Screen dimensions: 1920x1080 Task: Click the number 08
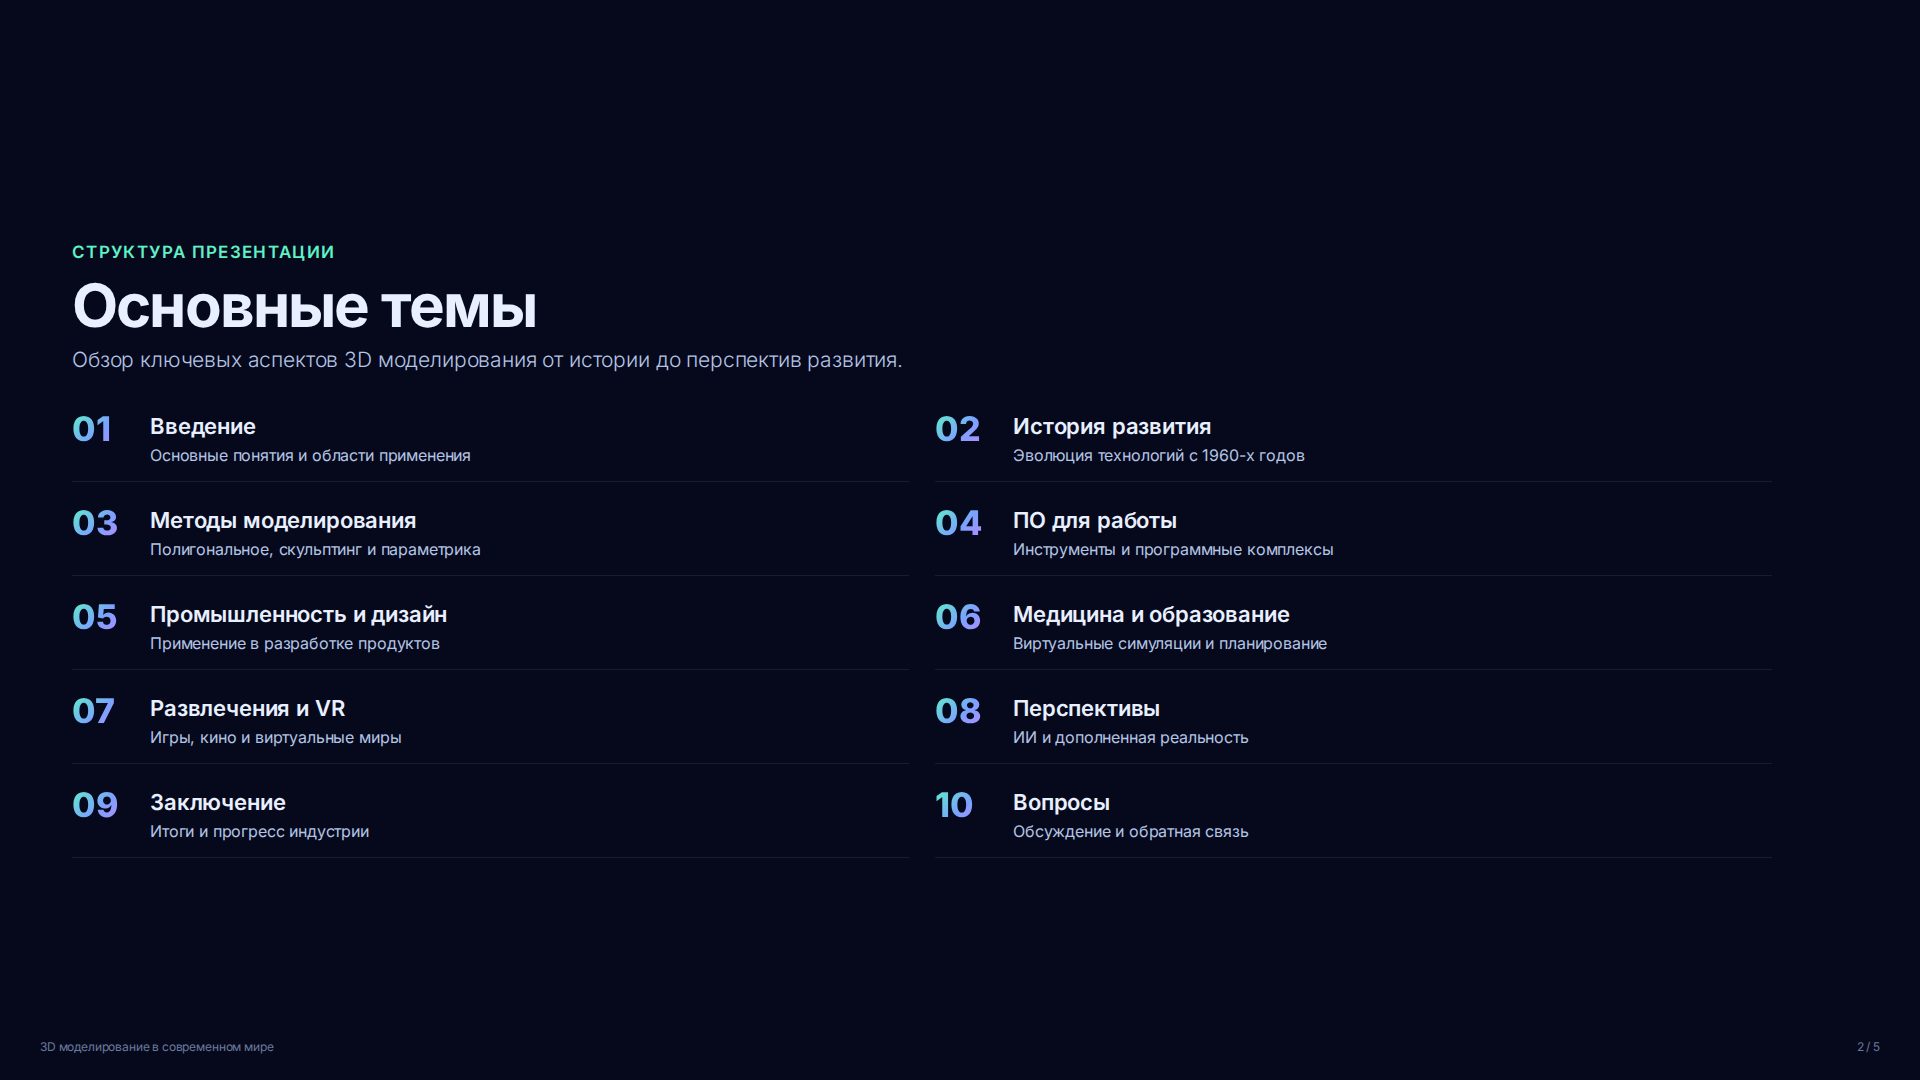[958, 711]
